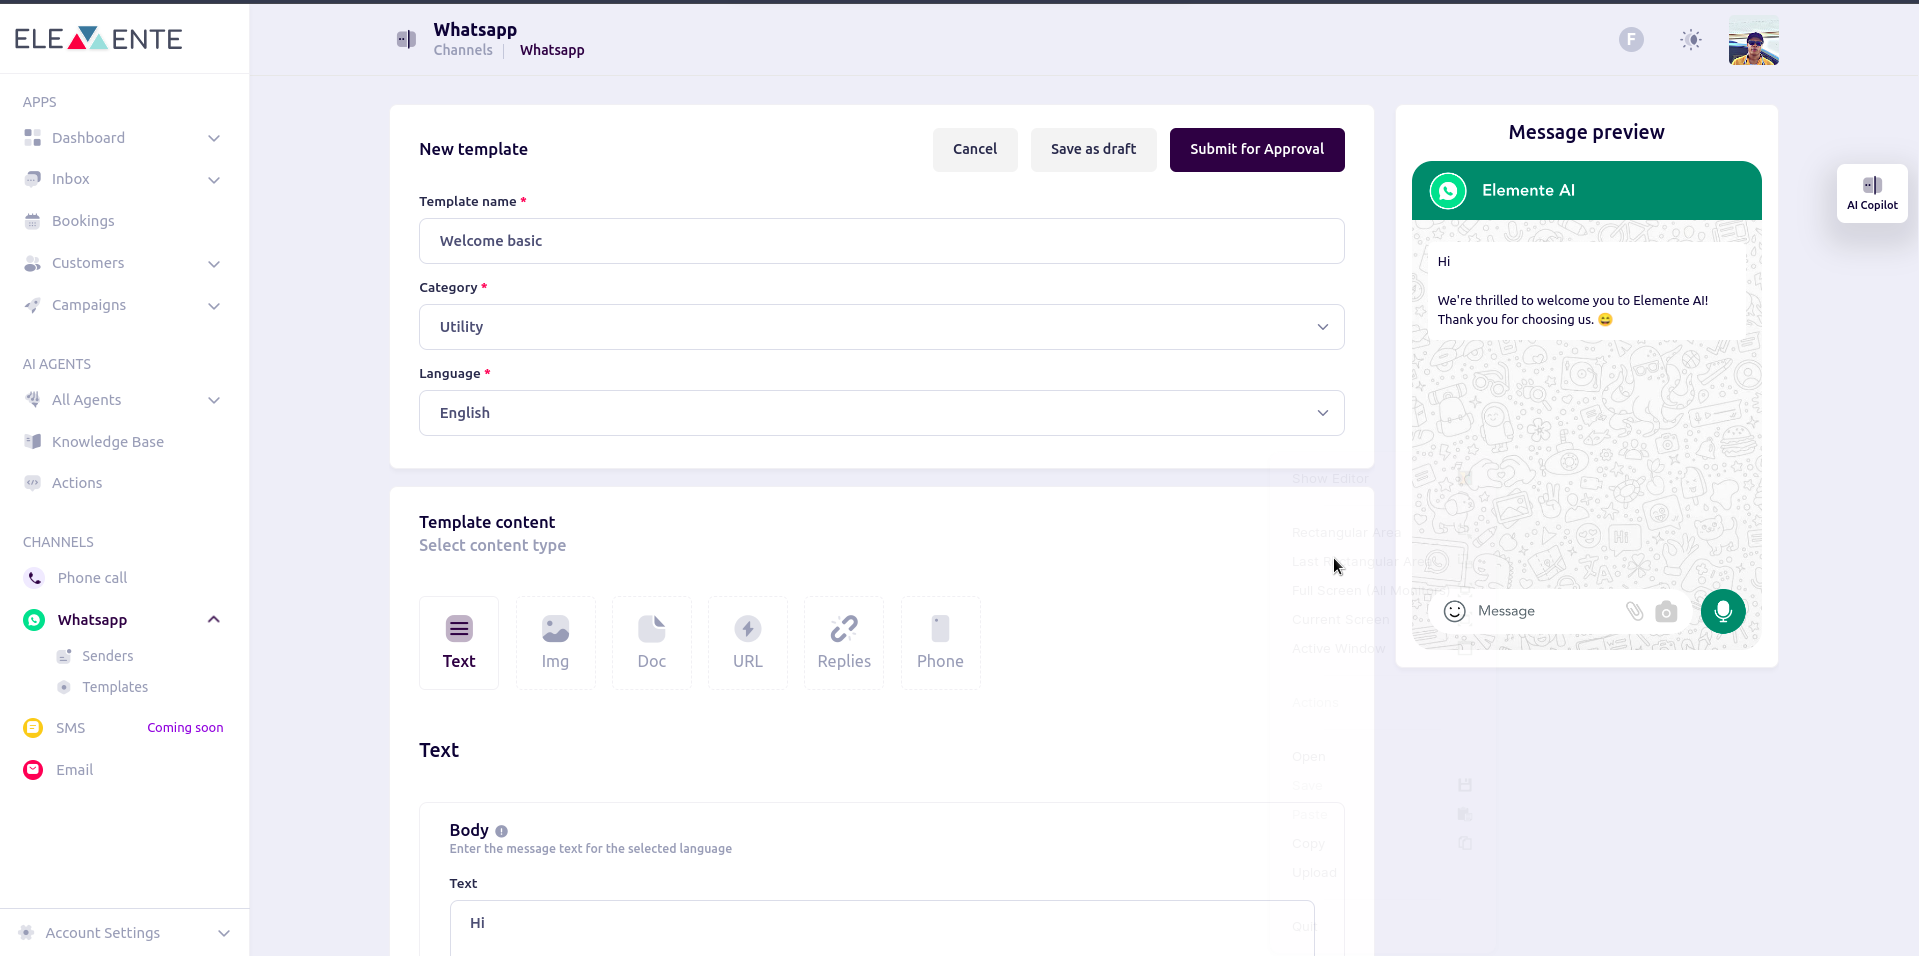Viewport: 1919px width, 956px height.
Task: Click Whatsapp breadcrumb link
Action: coord(552,50)
